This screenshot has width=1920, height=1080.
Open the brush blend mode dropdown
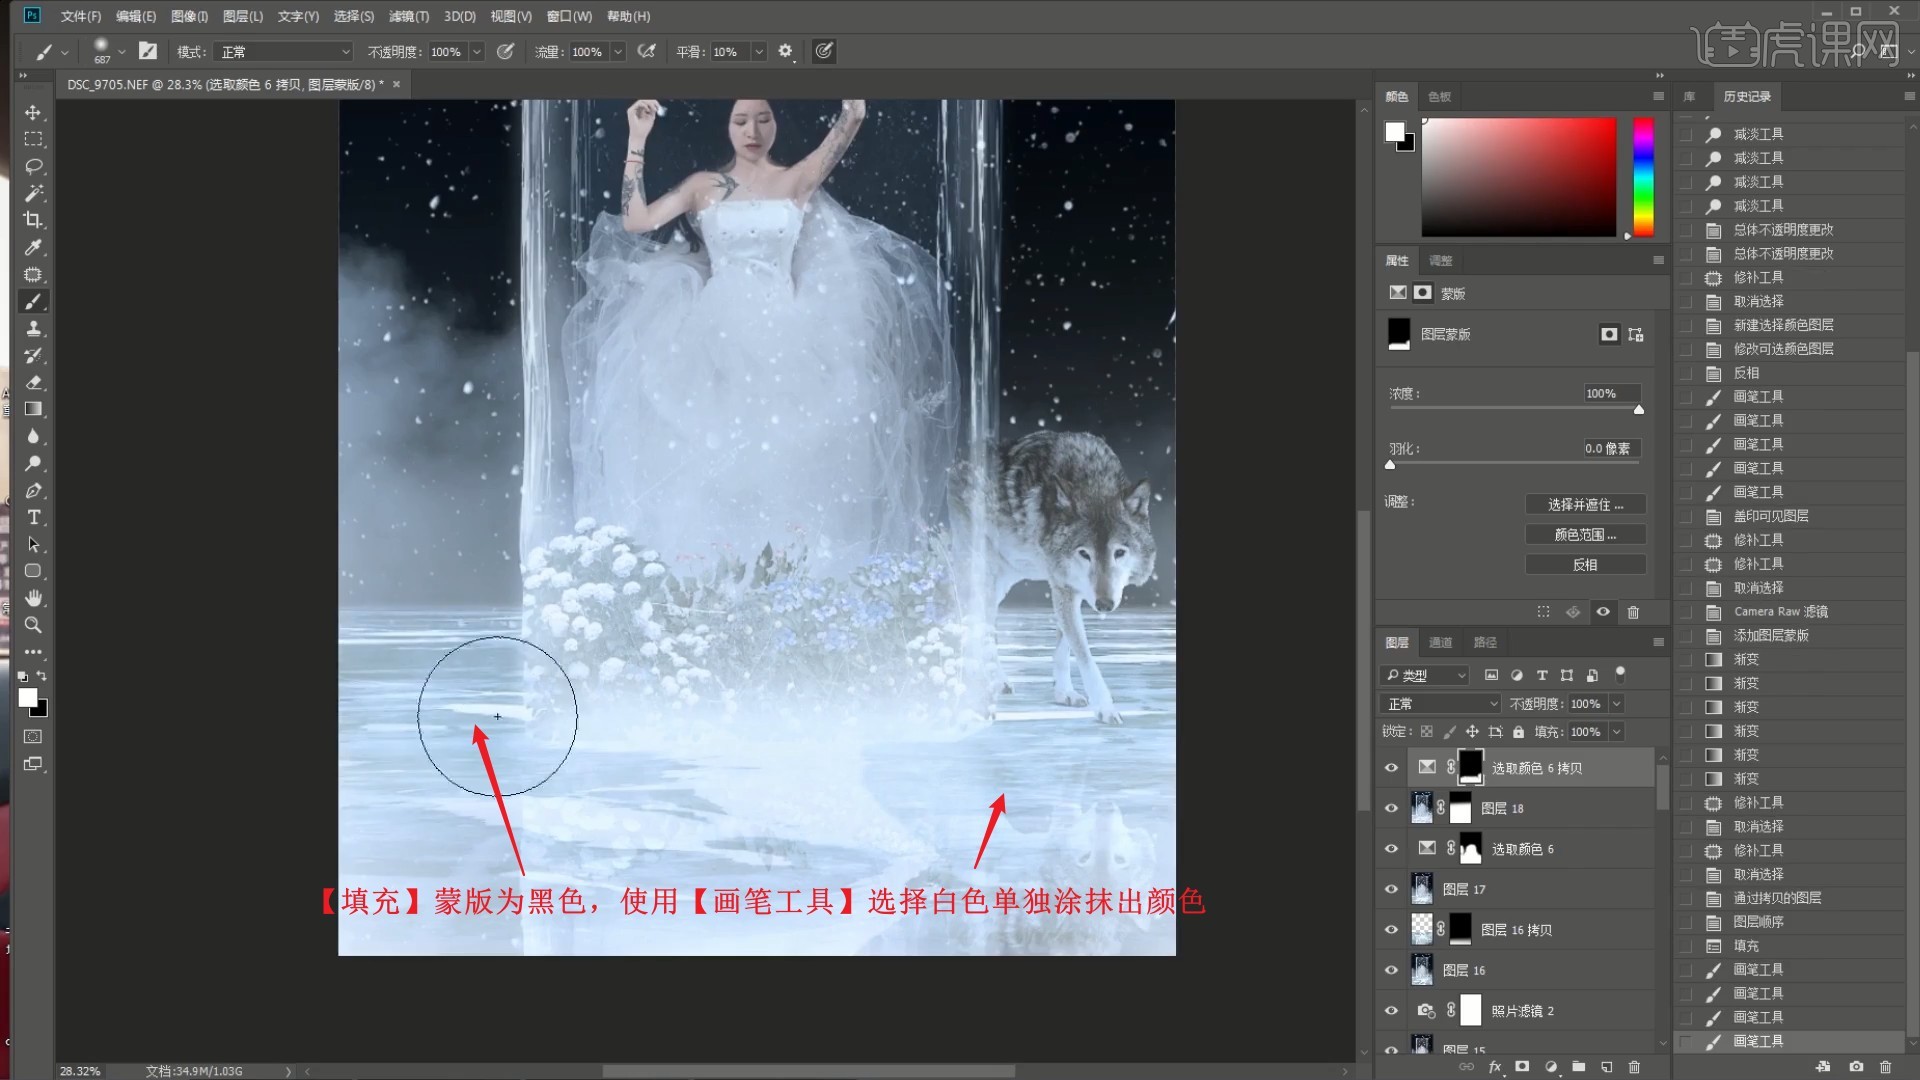tap(285, 51)
